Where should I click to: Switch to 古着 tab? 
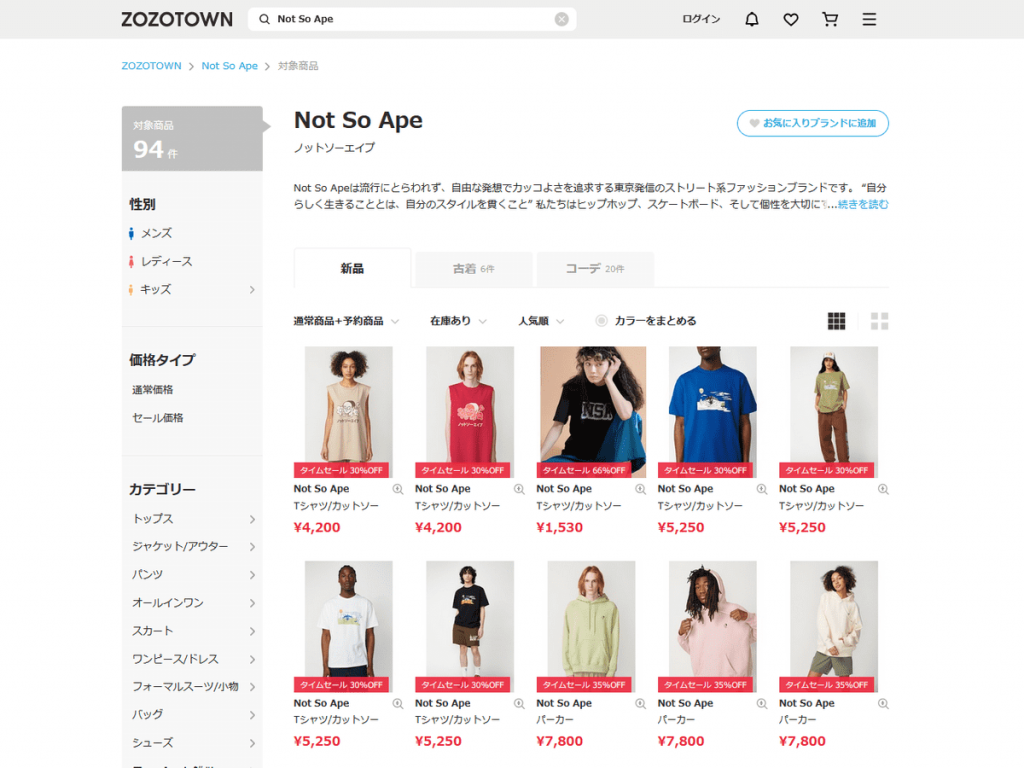[473, 268]
